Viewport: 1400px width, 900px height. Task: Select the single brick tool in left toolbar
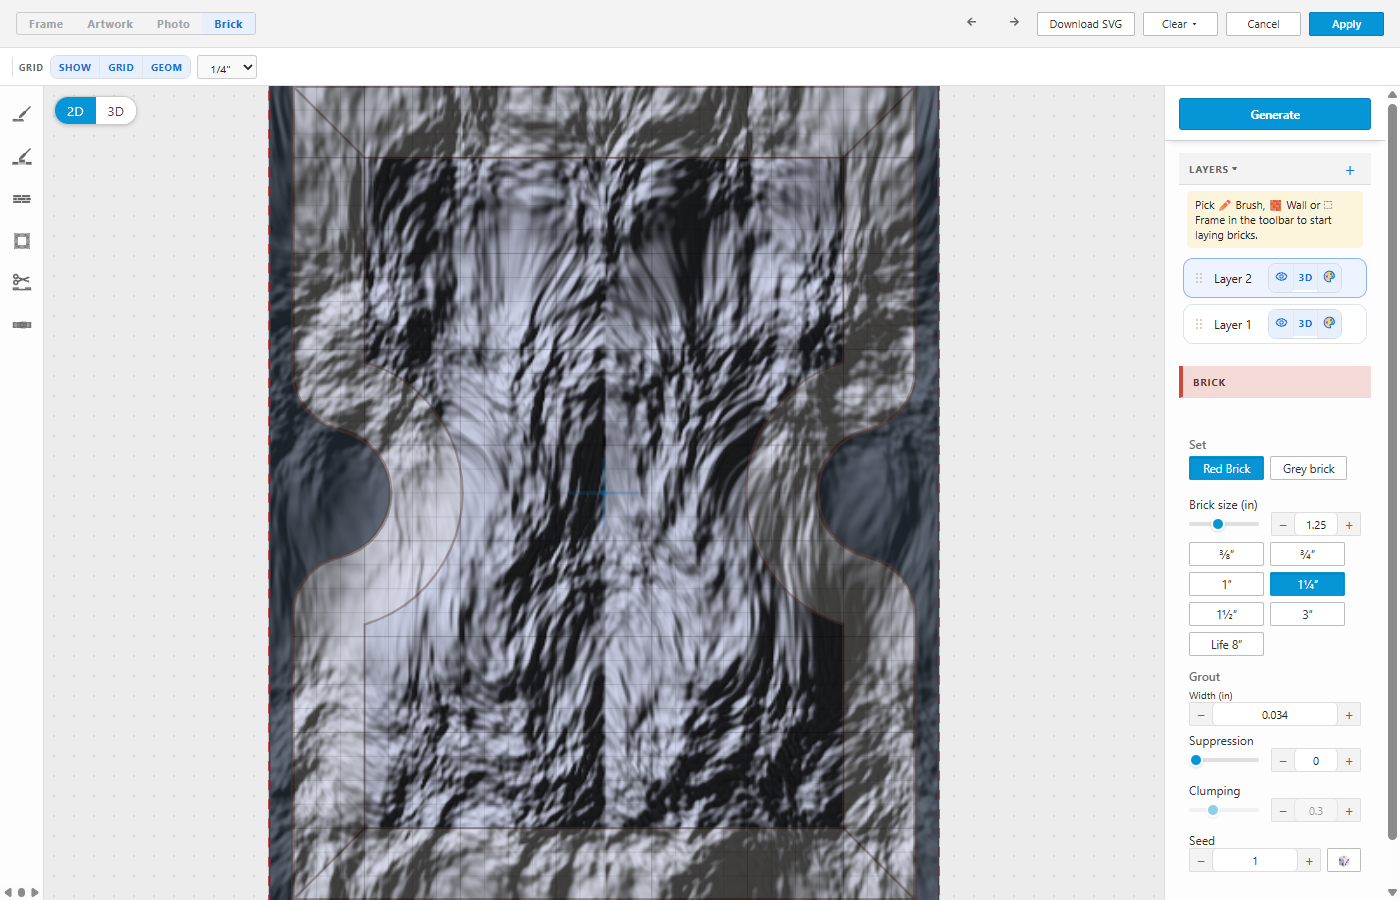[22, 325]
